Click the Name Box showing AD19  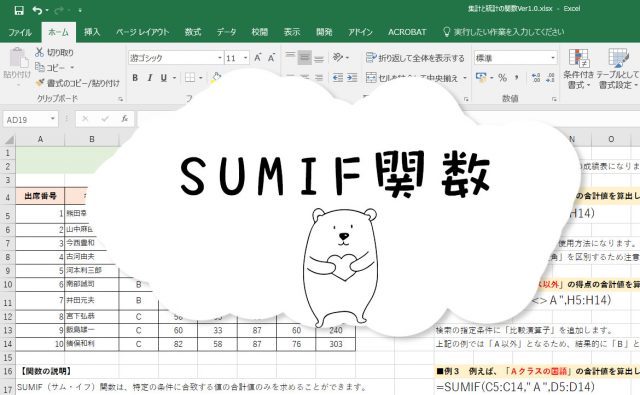(x=31, y=120)
